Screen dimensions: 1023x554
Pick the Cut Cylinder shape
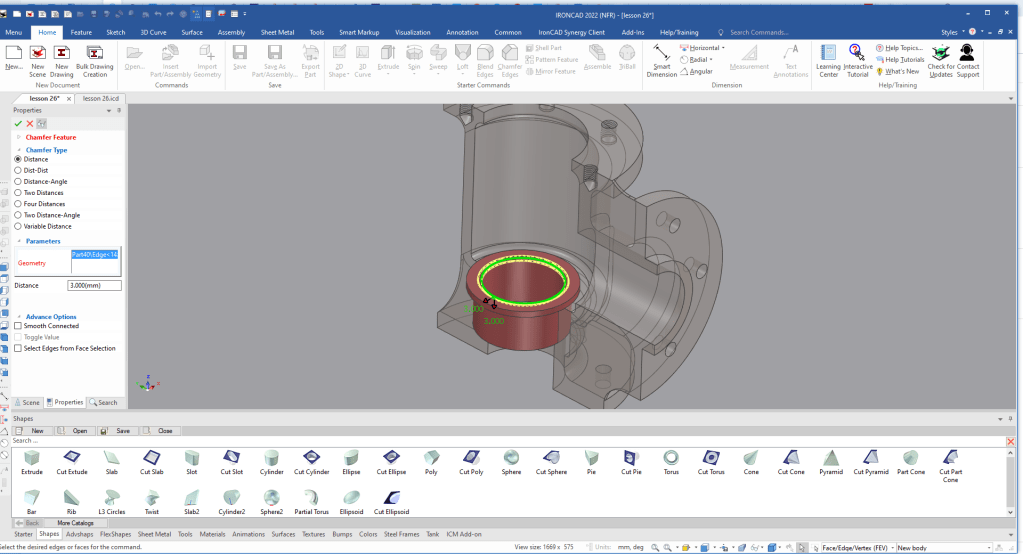coord(311,459)
